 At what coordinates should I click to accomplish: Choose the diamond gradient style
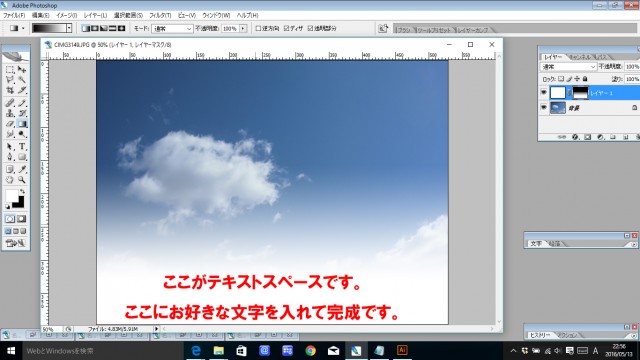coord(121,28)
